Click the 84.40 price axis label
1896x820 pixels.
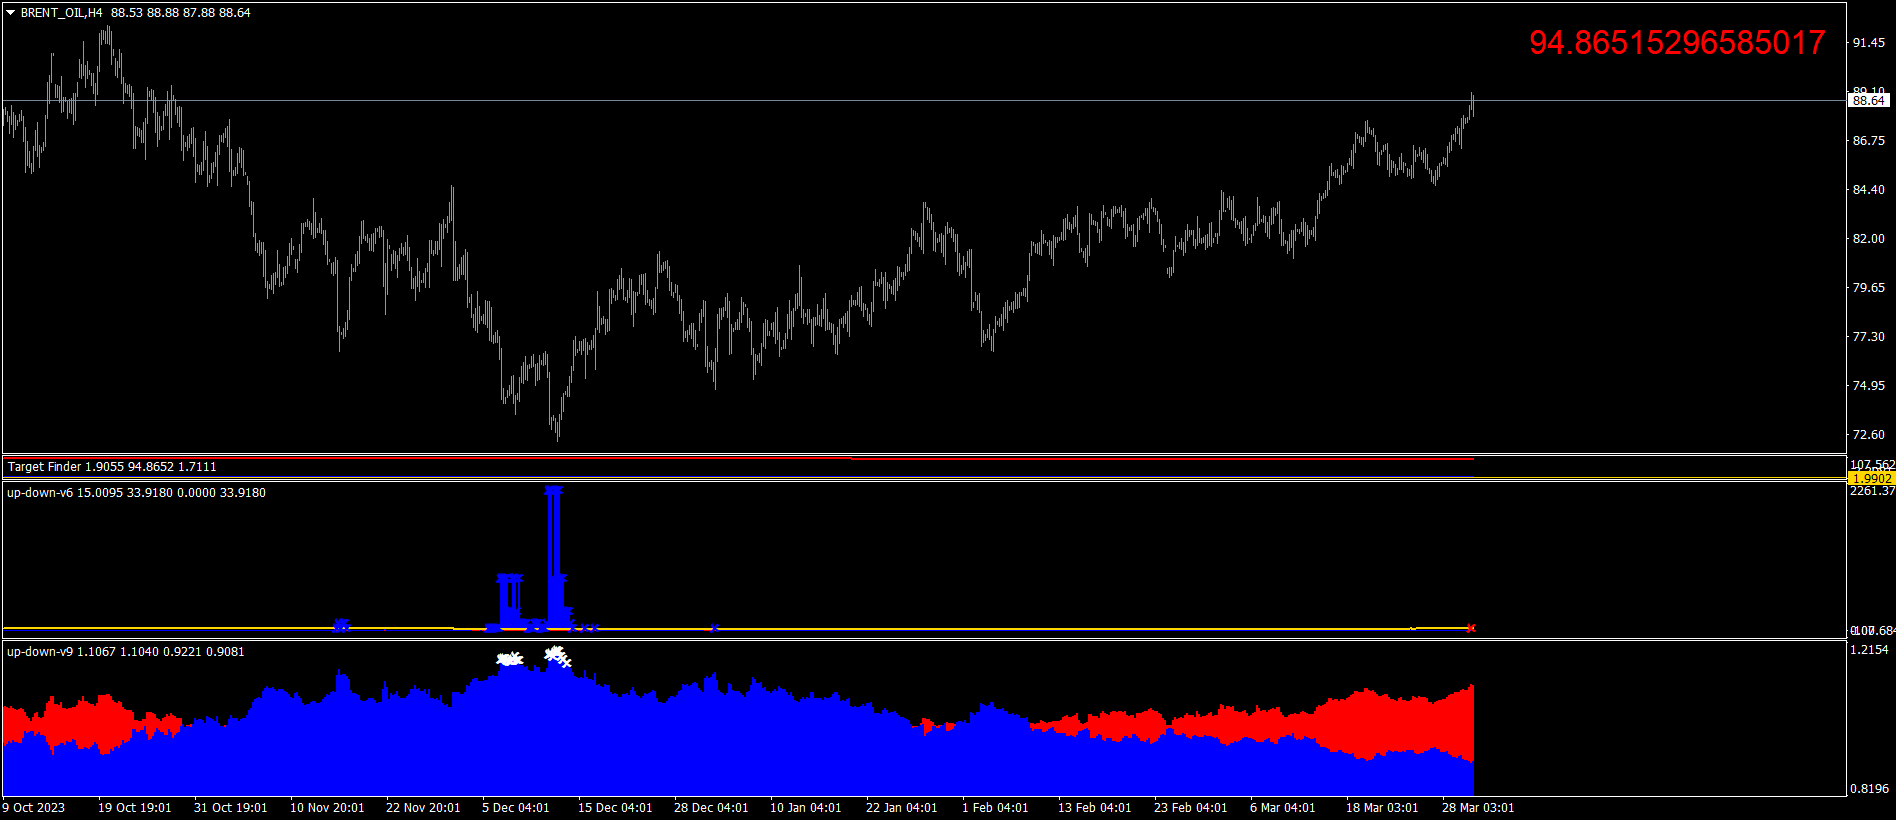1868,190
